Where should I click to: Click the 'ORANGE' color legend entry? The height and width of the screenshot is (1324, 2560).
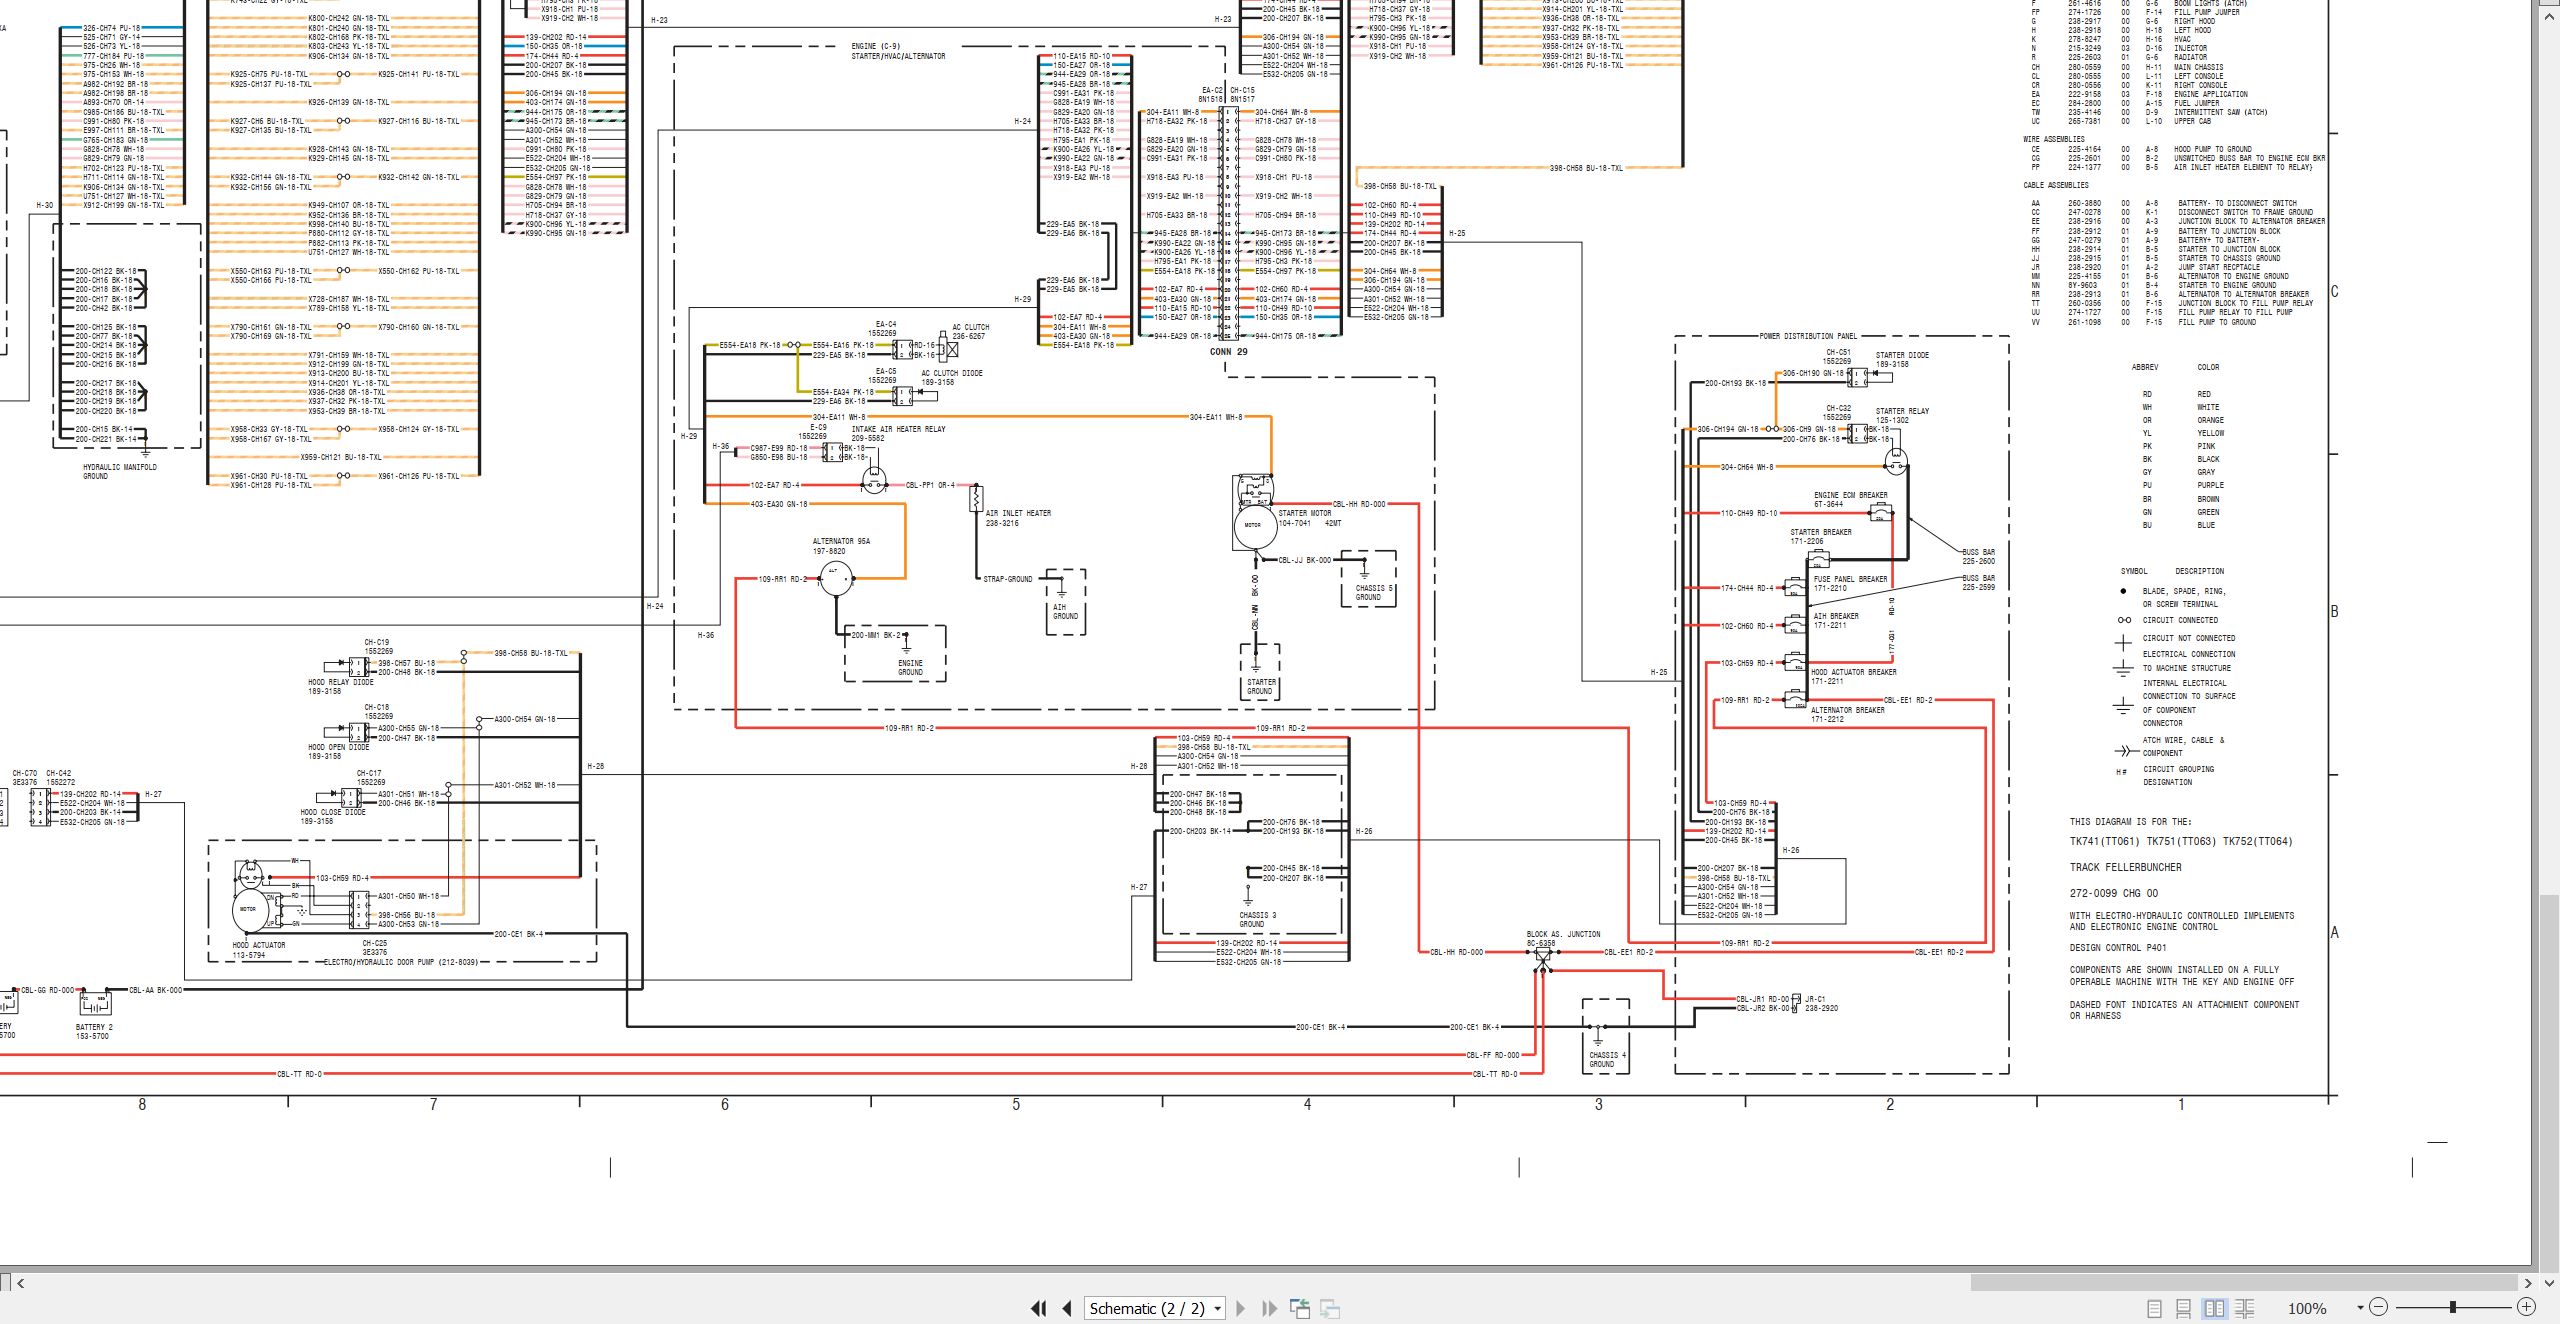coord(2210,420)
